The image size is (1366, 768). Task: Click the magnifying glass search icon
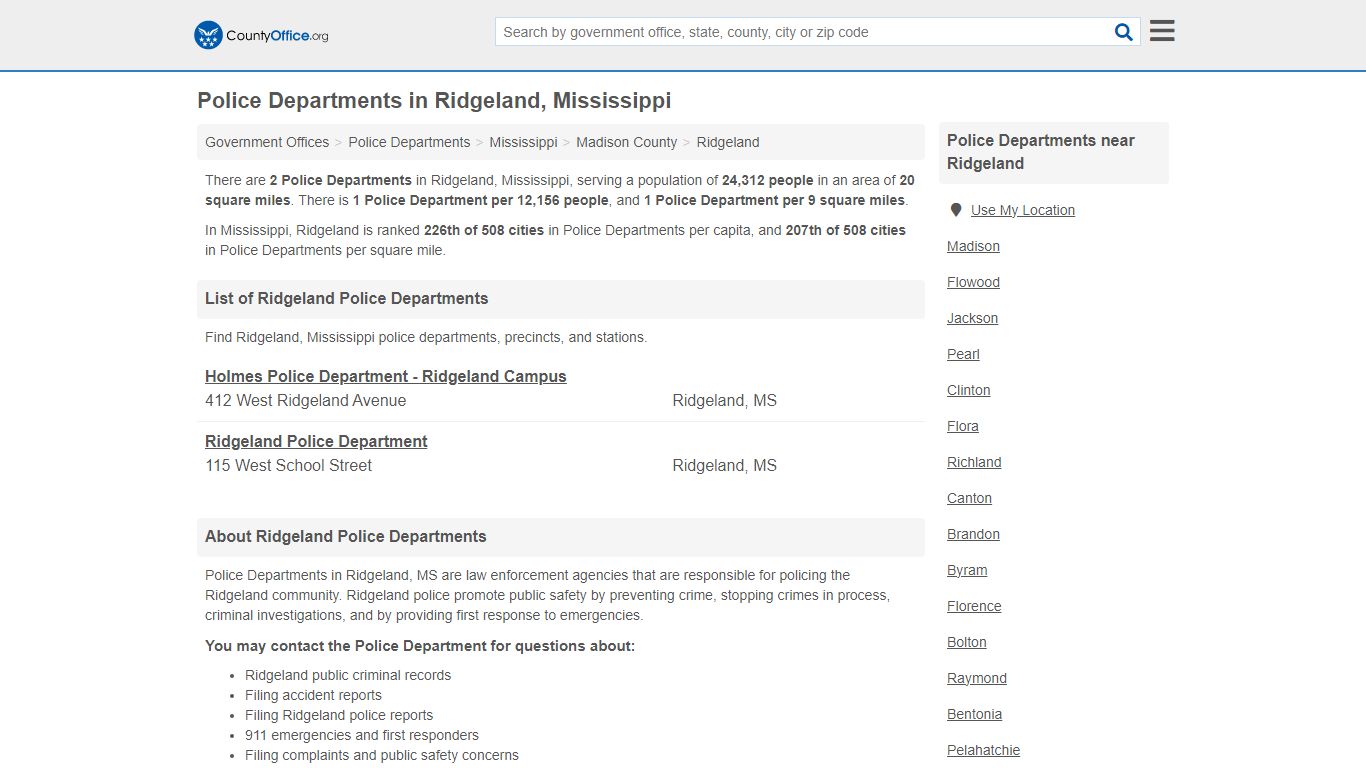[1124, 32]
